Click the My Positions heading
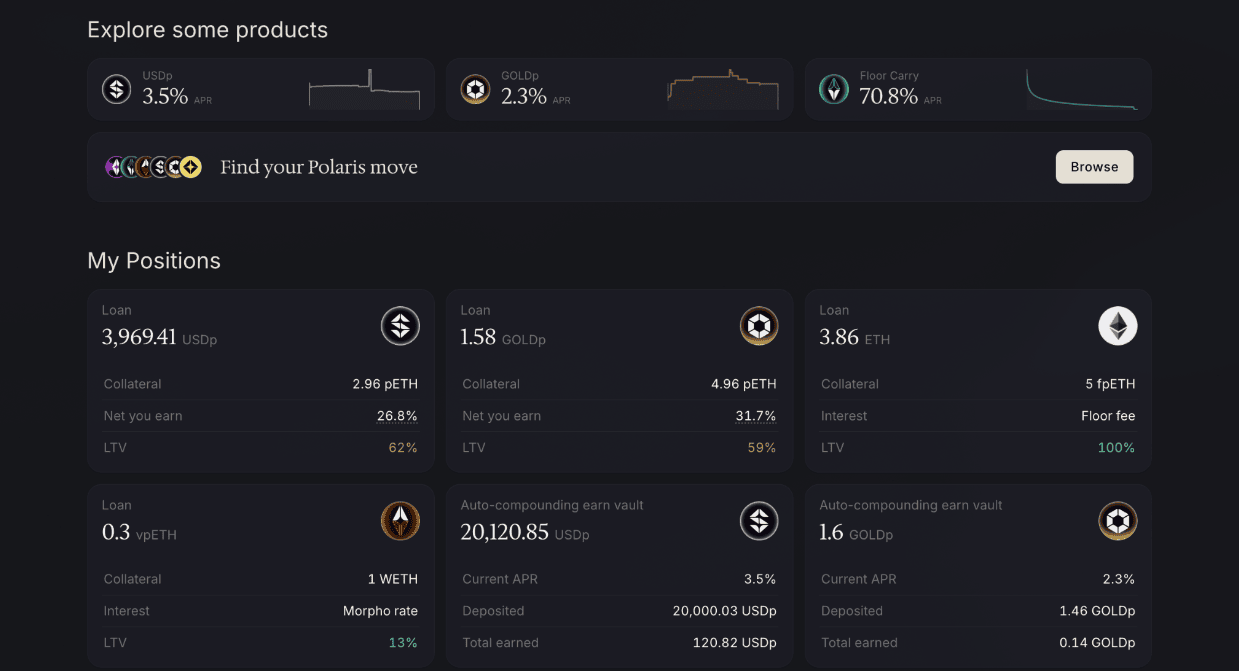Viewport: 1239px width, 671px height. [x=154, y=261]
